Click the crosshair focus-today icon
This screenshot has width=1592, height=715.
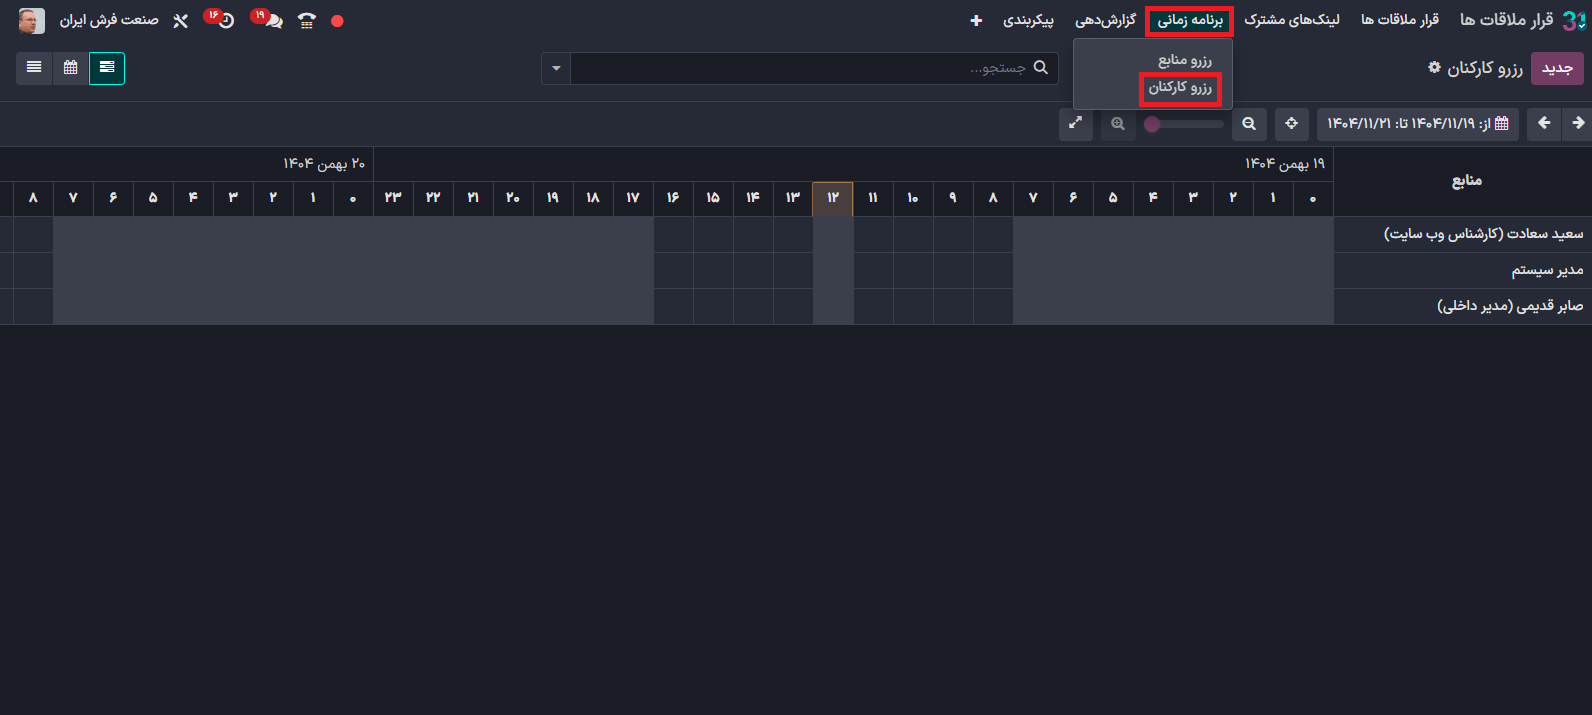1292,124
